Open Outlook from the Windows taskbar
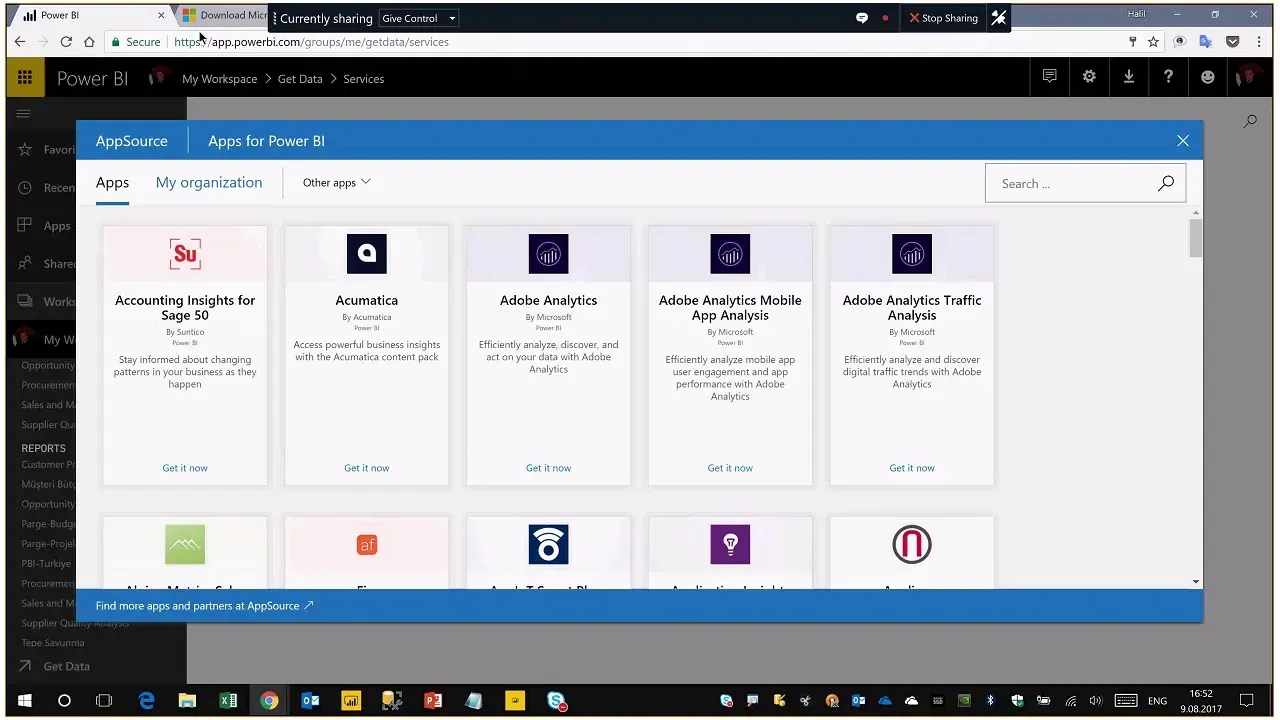The width and height of the screenshot is (1280, 720). click(x=310, y=701)
